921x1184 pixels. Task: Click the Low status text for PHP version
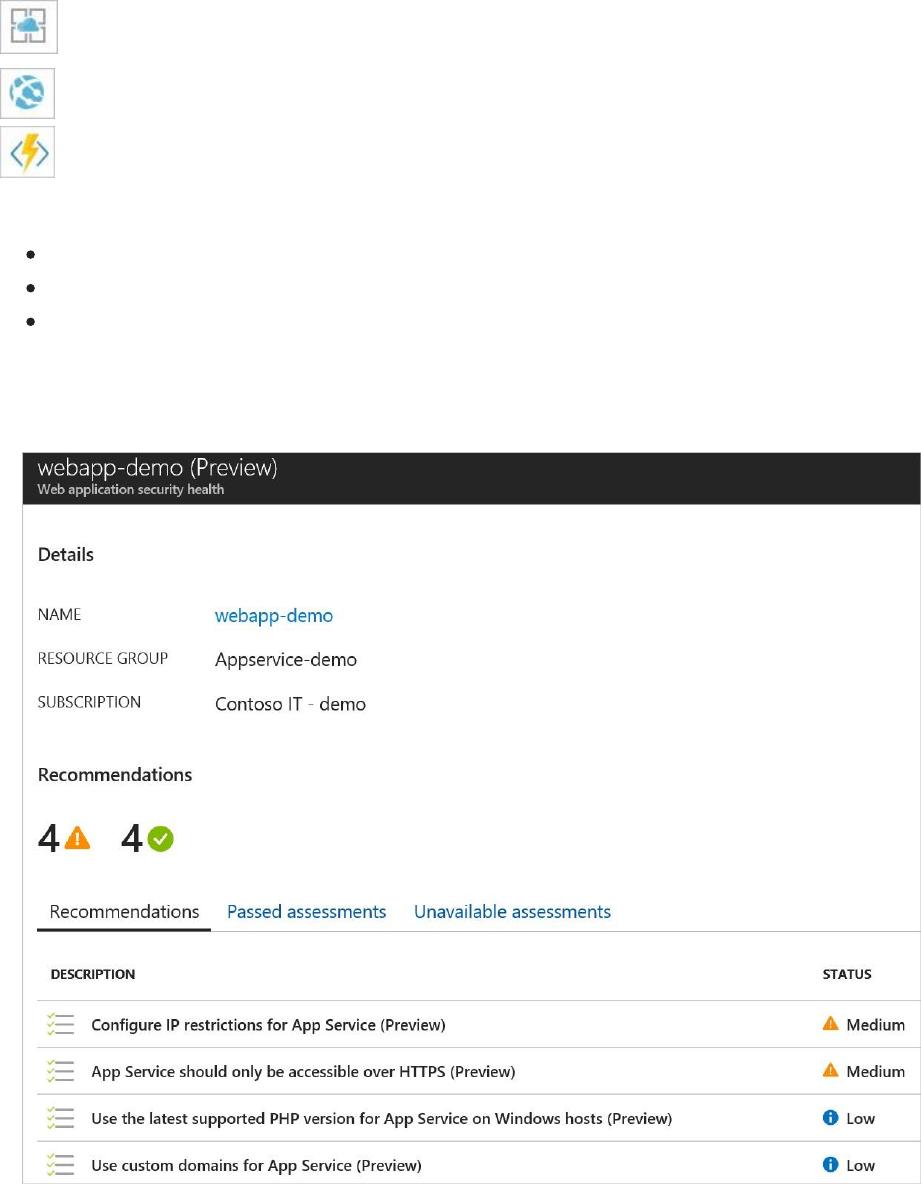(x=860, y=1118)
